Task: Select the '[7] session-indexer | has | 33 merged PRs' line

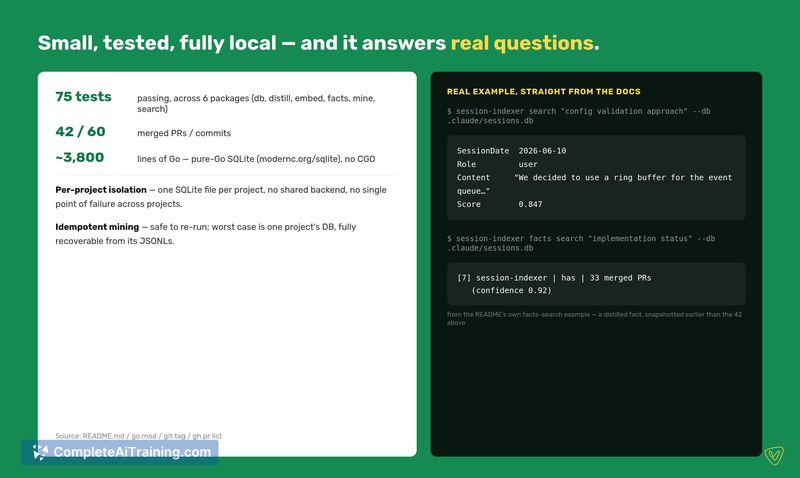Action: click(554, 278)
